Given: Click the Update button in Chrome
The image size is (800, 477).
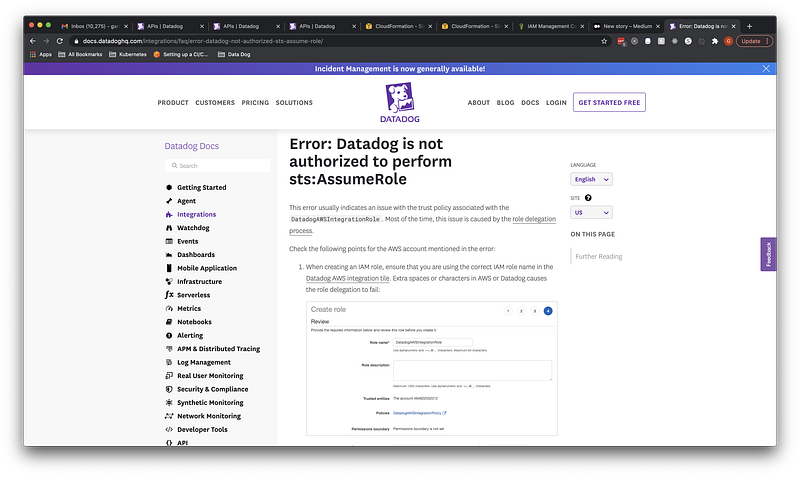Looking at the screenshot, I should tap(754, 41).
